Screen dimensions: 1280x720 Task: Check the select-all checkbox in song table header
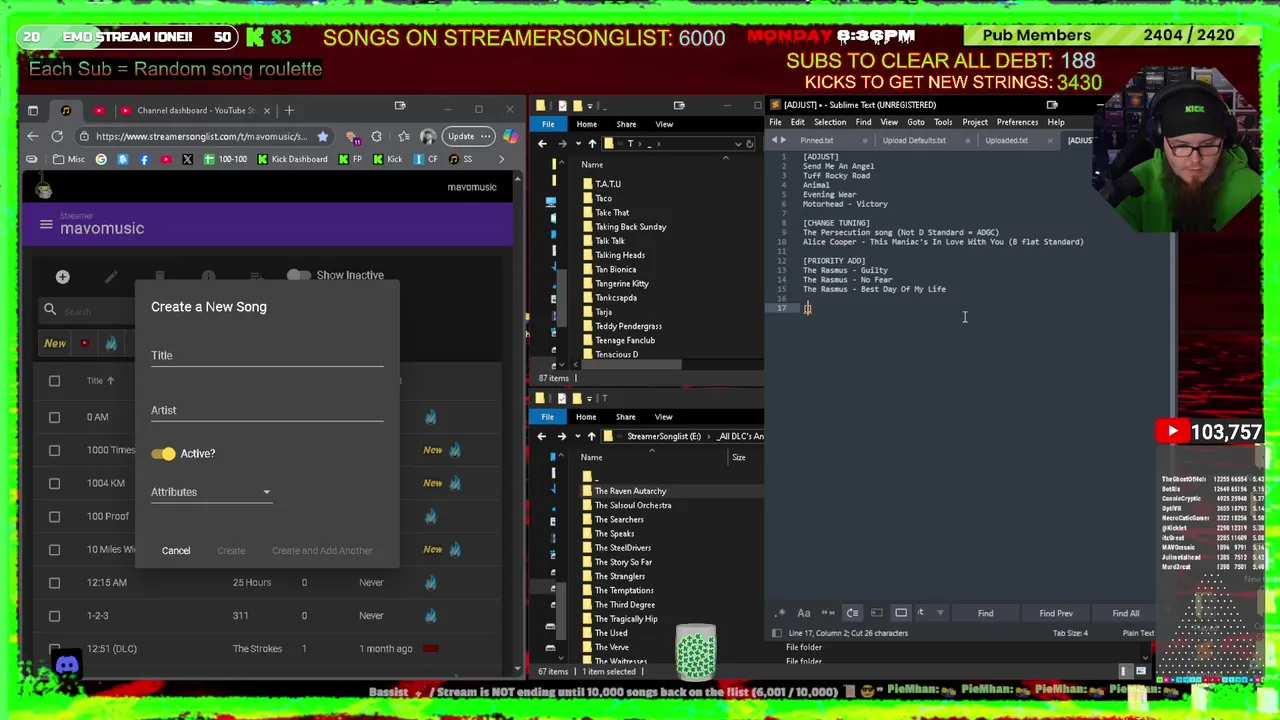[x=55, y=381]
